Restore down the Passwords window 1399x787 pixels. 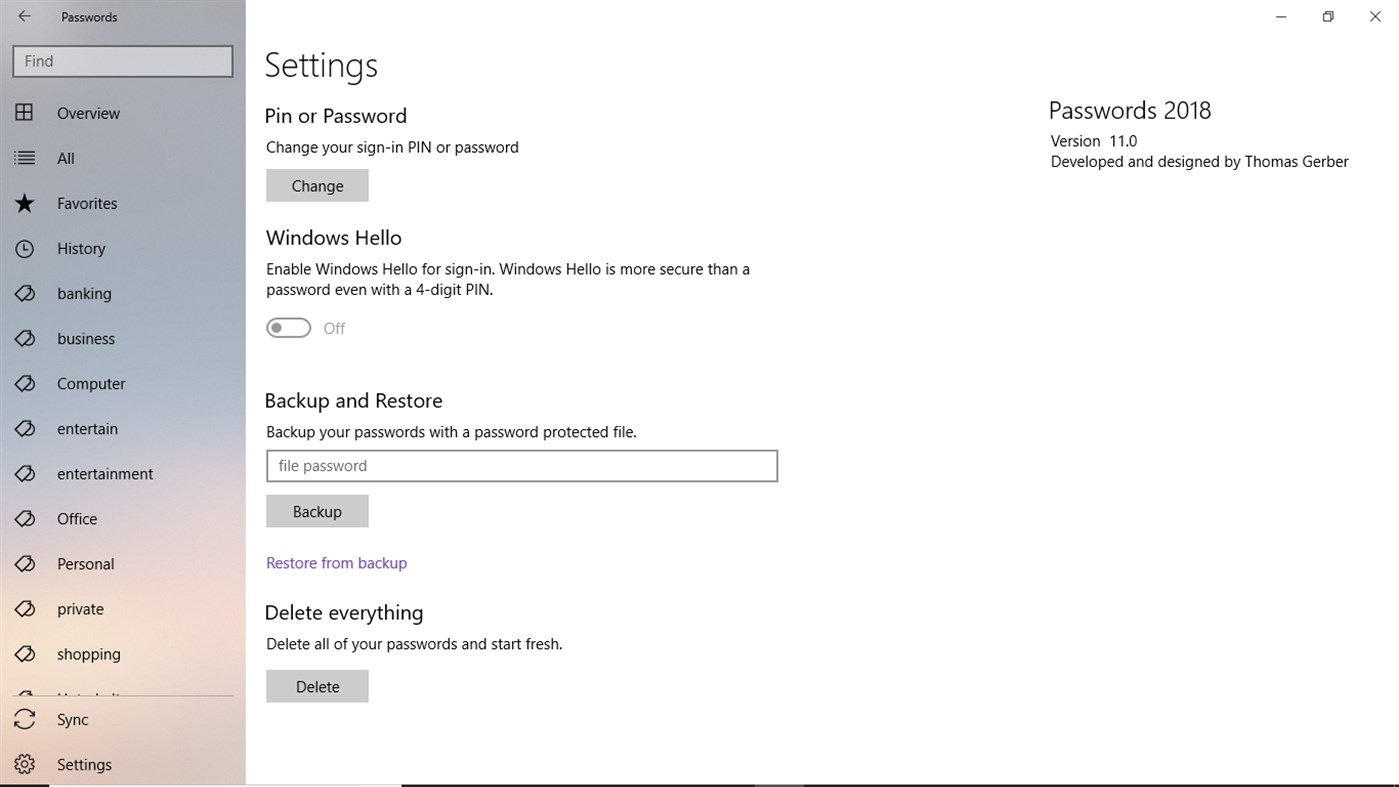pos(1328,16)
